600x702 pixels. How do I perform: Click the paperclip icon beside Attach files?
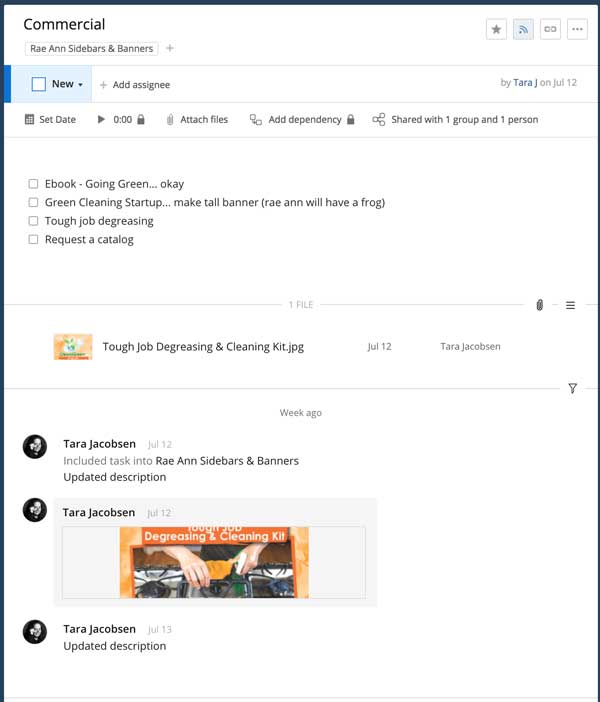(x=170, y=120)
